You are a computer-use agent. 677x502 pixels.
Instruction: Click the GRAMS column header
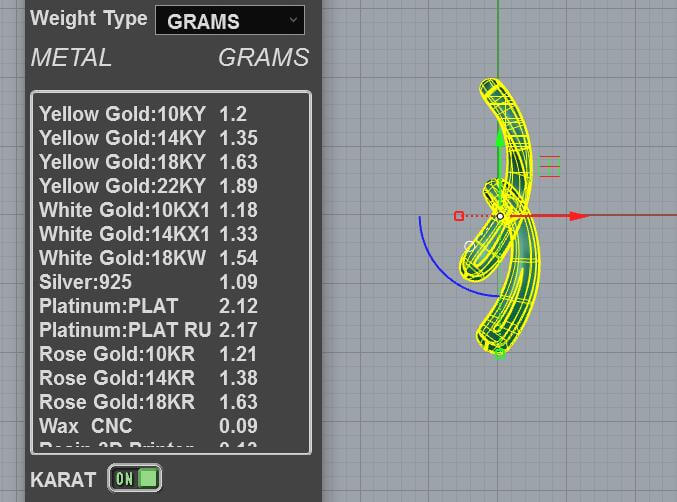click(x=263, y=57)
